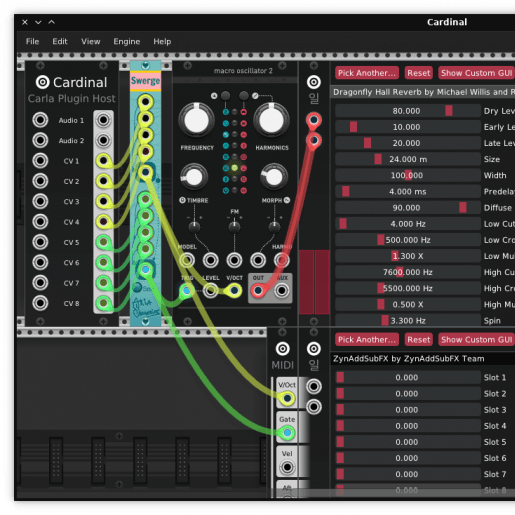
Task: Click the CV 1 output jack with yellow cable
Action: (103, 161)
